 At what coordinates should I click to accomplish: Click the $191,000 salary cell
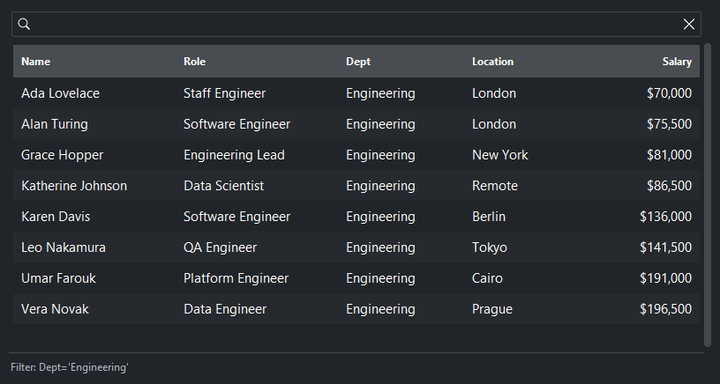(x=666, y=278)
